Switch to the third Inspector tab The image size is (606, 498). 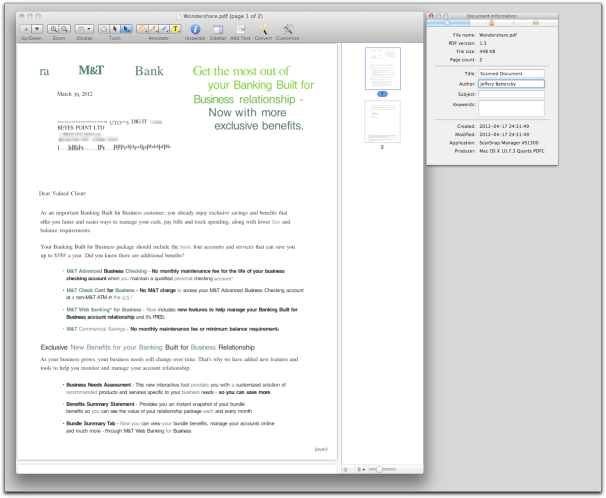536,23
